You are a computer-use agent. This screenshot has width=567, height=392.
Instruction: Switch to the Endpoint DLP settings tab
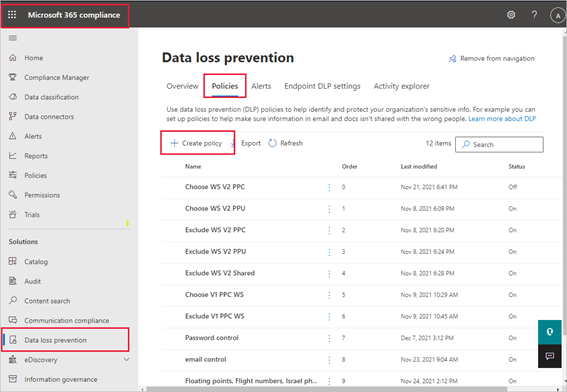click(322, 86)
